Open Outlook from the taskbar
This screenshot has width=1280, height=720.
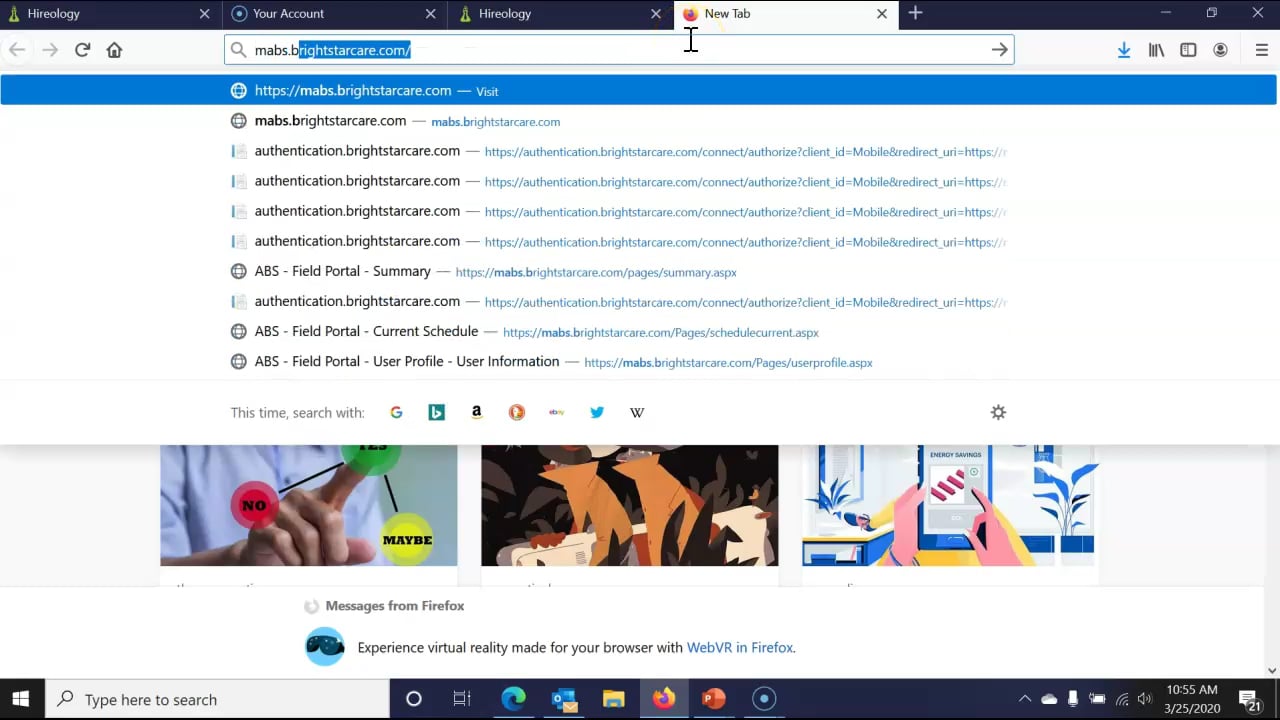564,699
